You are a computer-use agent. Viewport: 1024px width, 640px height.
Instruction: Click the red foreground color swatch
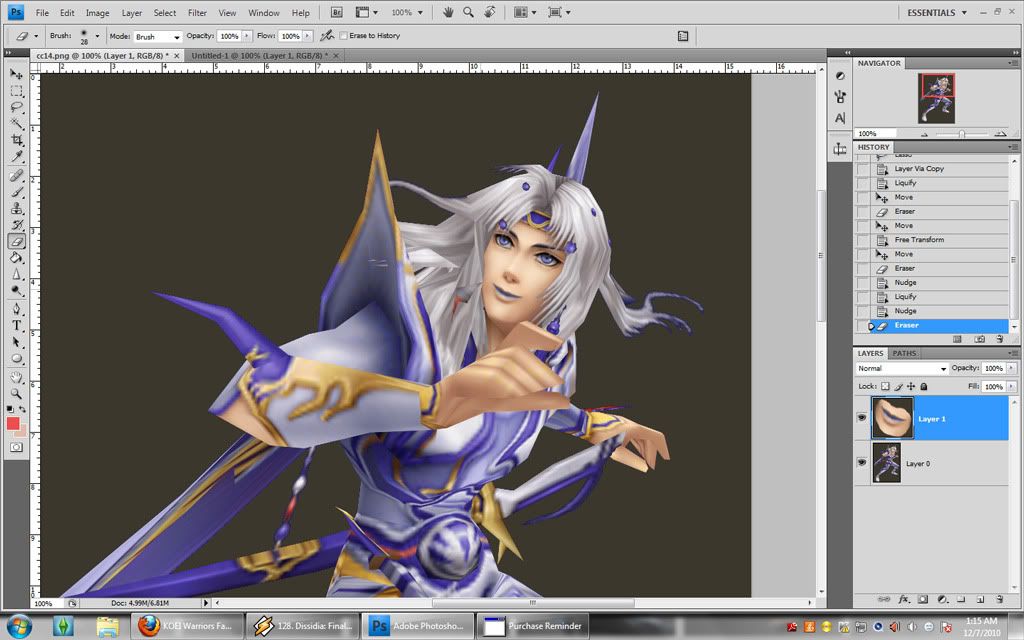tap(13, 423)
